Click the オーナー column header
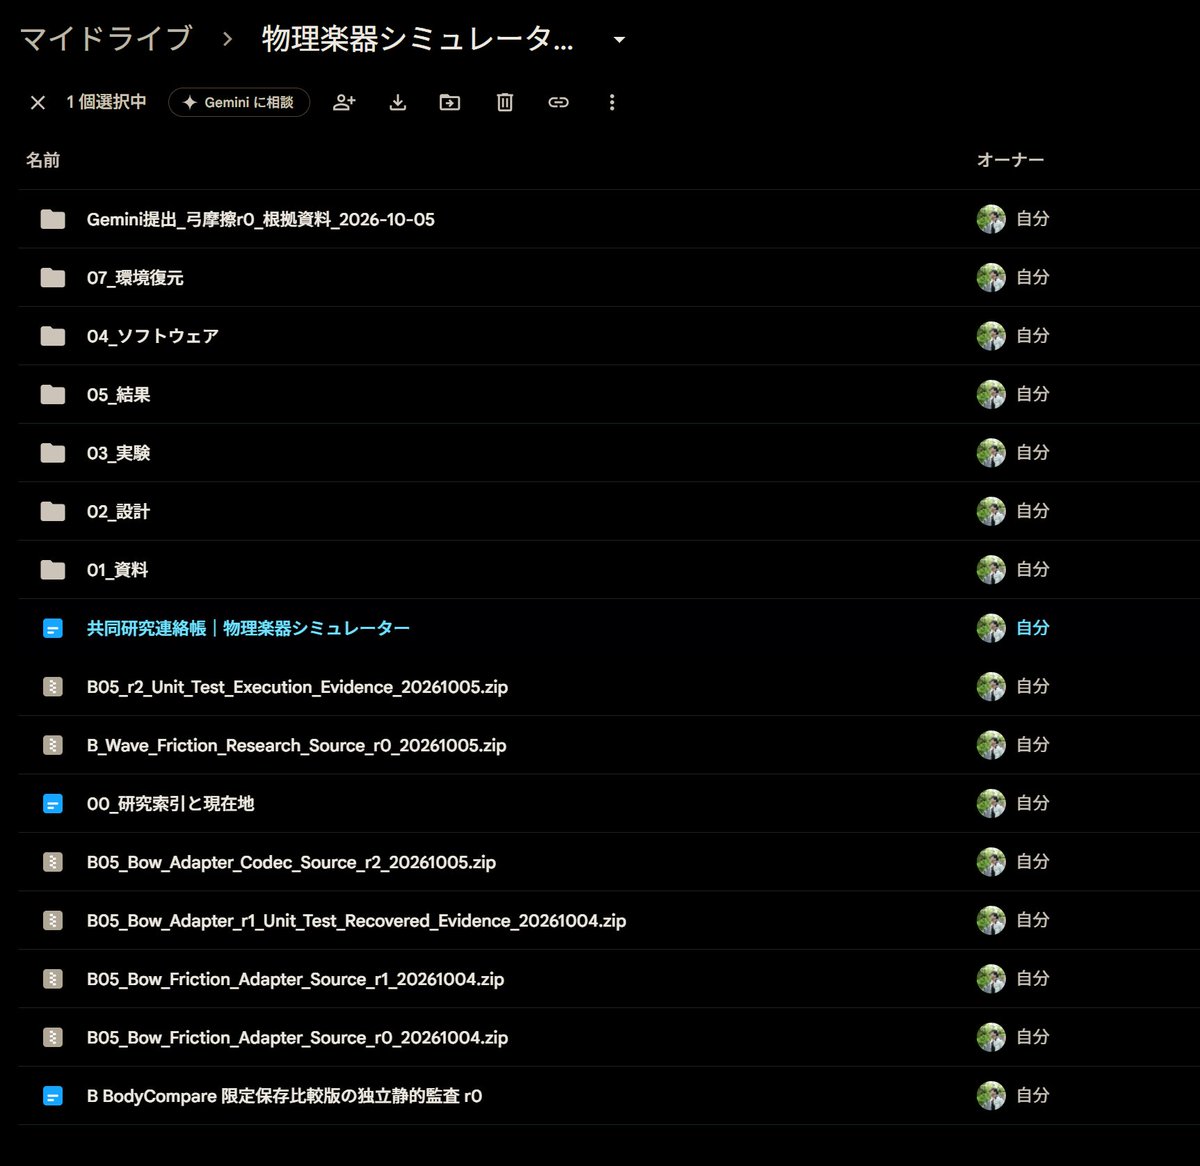Screen dimensions: 1200x1166 (1011, 160)
